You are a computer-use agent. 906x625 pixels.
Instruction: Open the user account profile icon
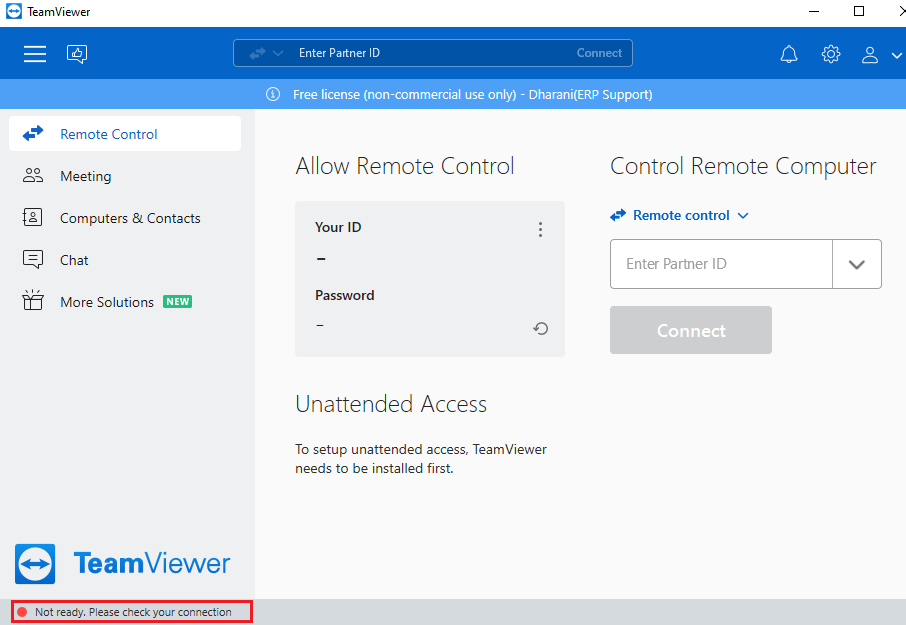coord(870,55)
